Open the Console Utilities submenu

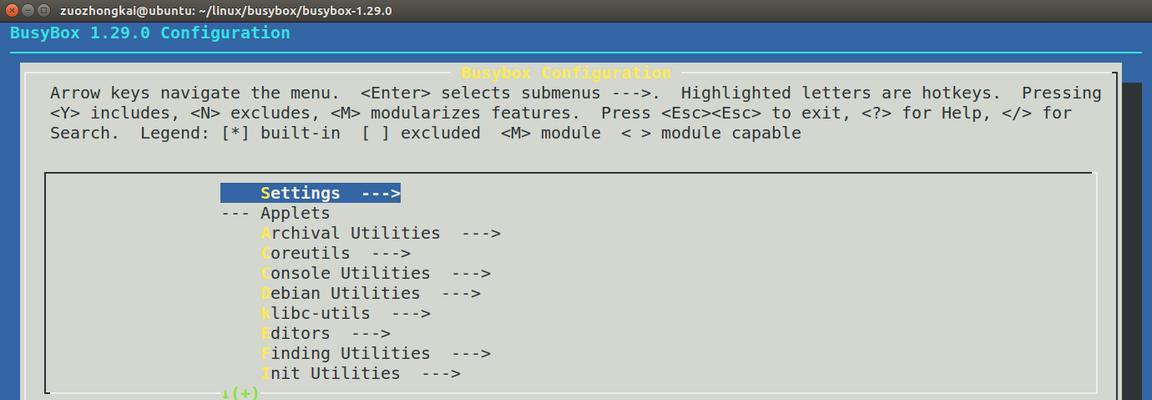pyautogui.click(x=375, y=273)
